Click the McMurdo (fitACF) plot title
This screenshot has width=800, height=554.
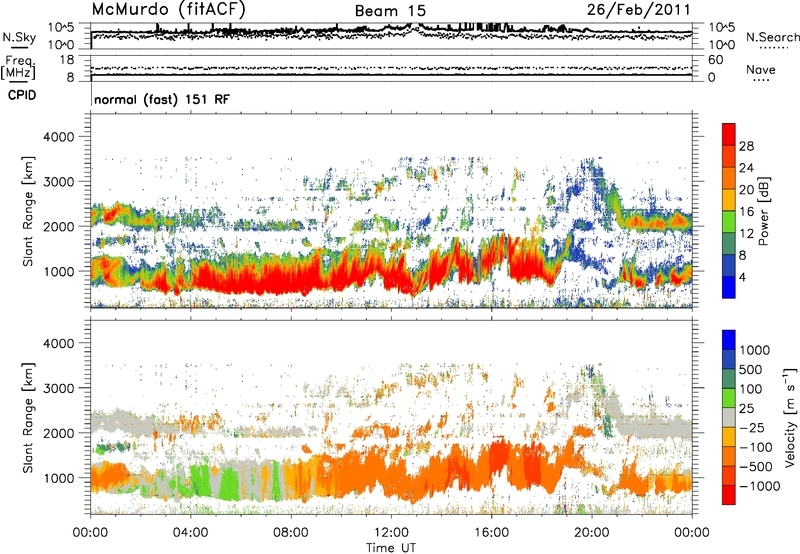(168, 10)
